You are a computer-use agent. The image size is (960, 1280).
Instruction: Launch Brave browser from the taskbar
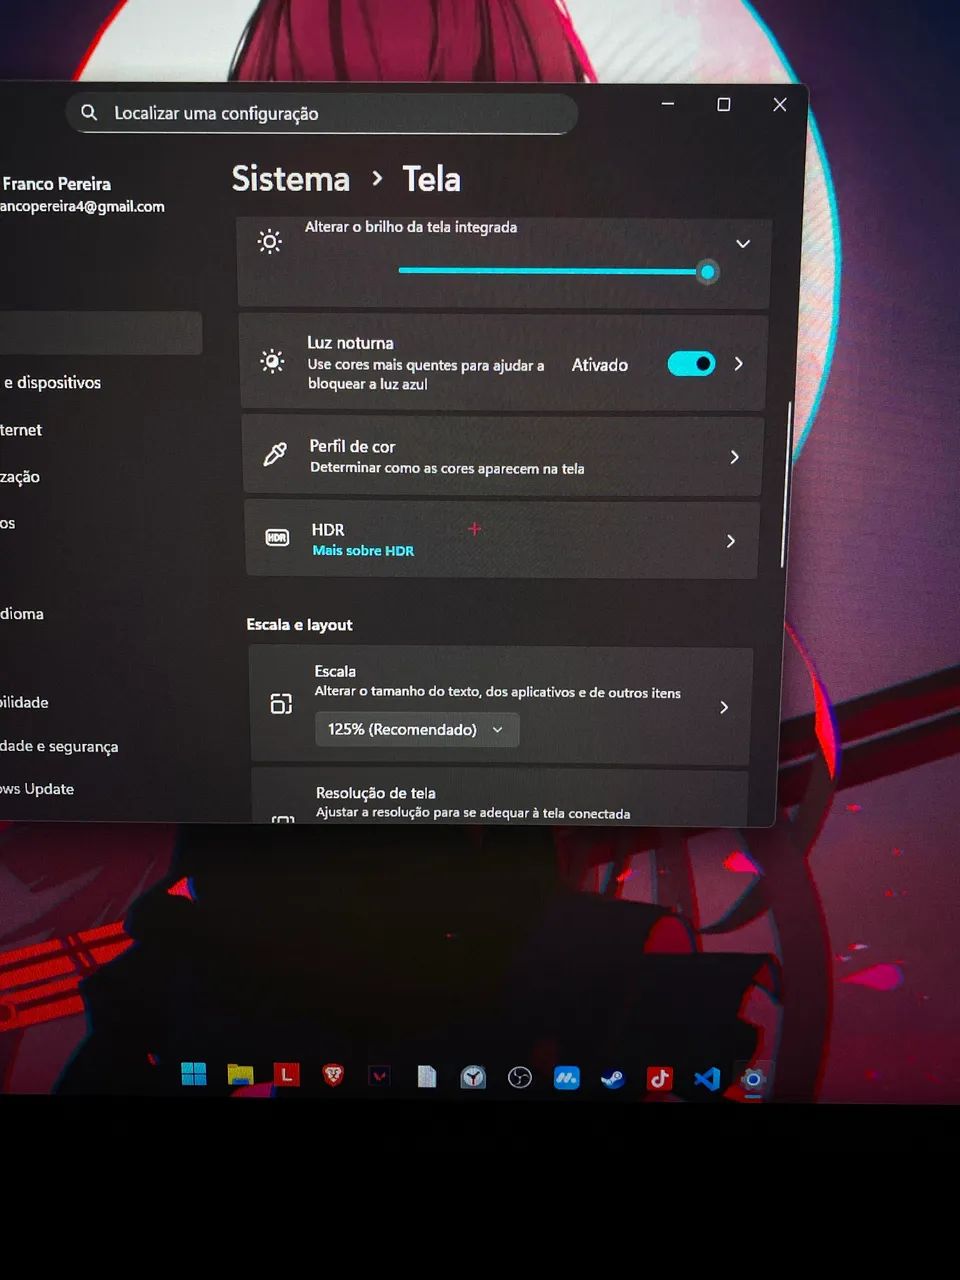(x=333, y=1075)
